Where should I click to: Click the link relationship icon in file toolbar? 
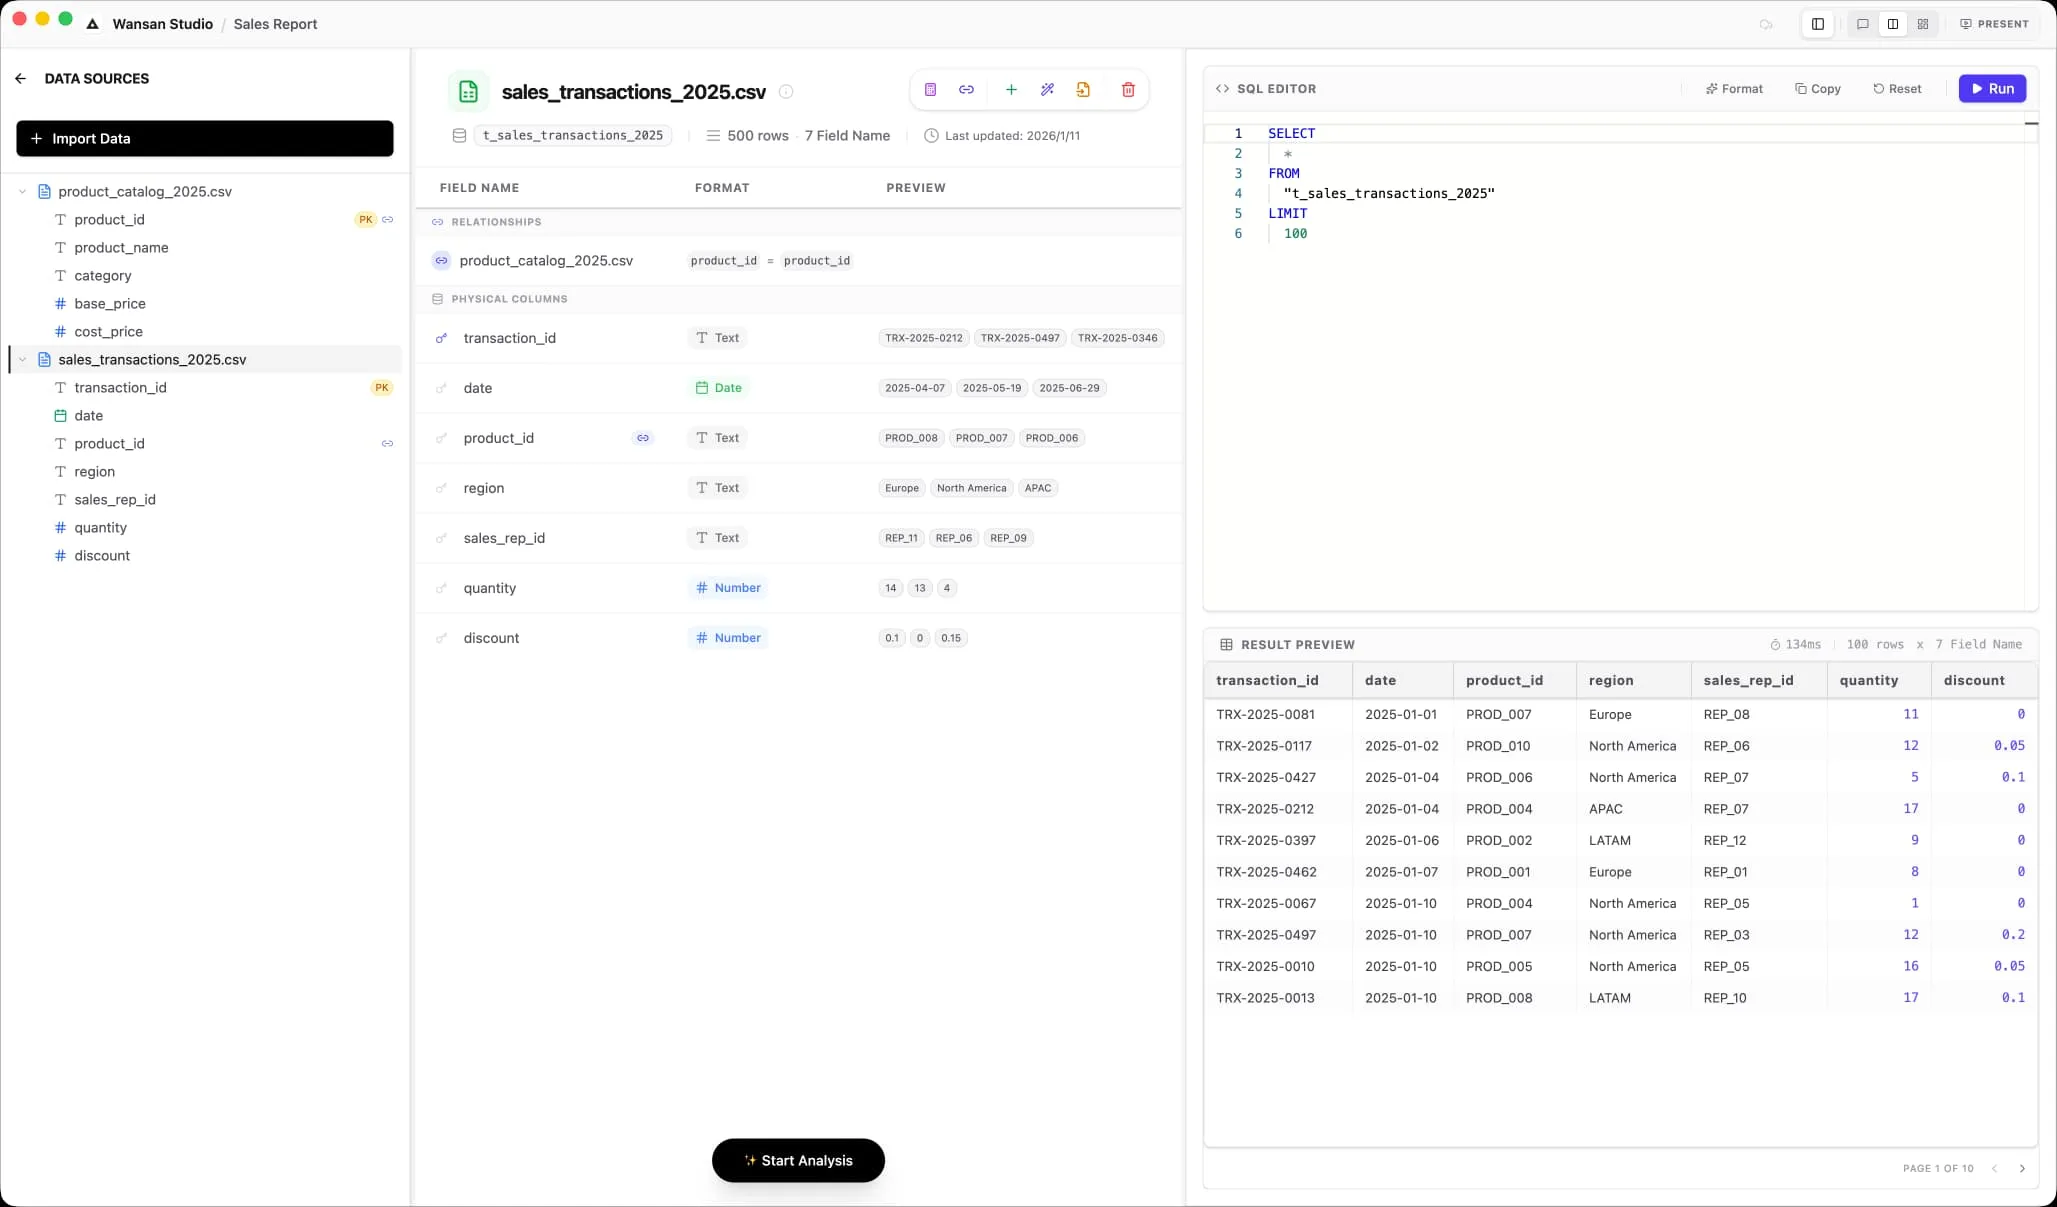coord(966,90)
